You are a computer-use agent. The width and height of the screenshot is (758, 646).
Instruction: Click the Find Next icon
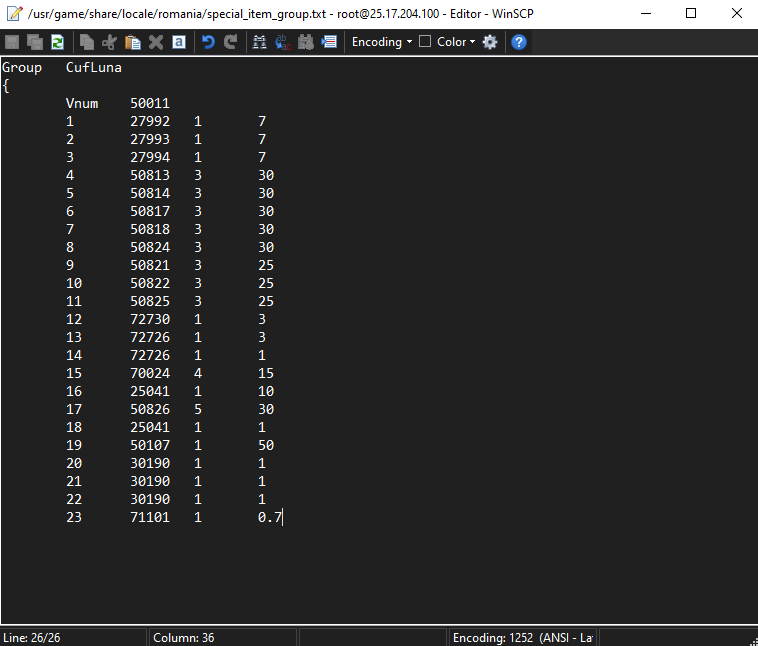pos(306,42)
